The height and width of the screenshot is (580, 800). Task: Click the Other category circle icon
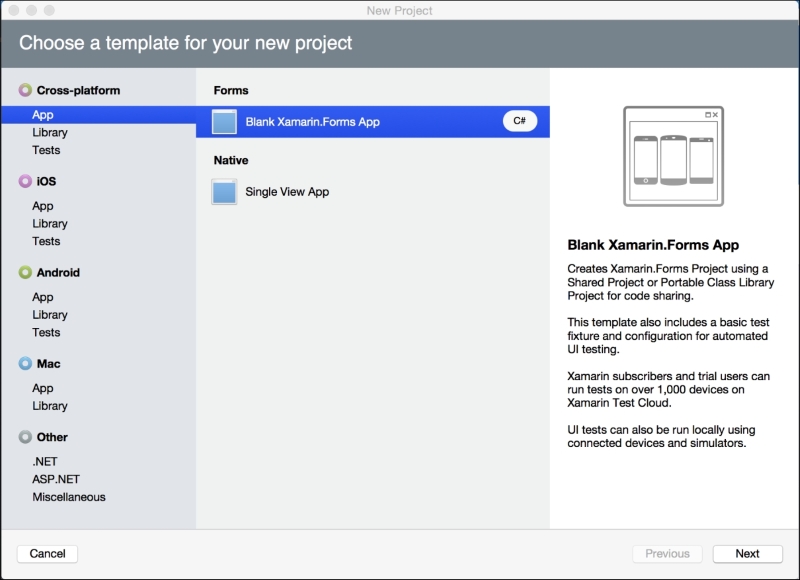pos(25,437)
